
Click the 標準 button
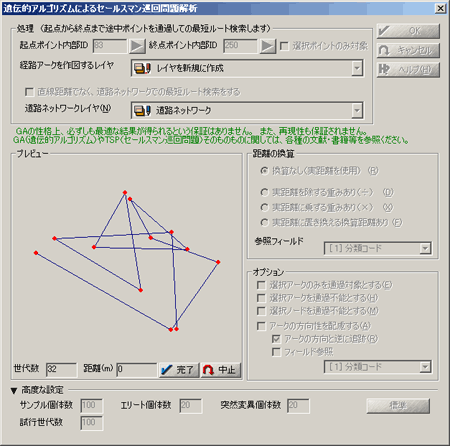pos(398,406)
